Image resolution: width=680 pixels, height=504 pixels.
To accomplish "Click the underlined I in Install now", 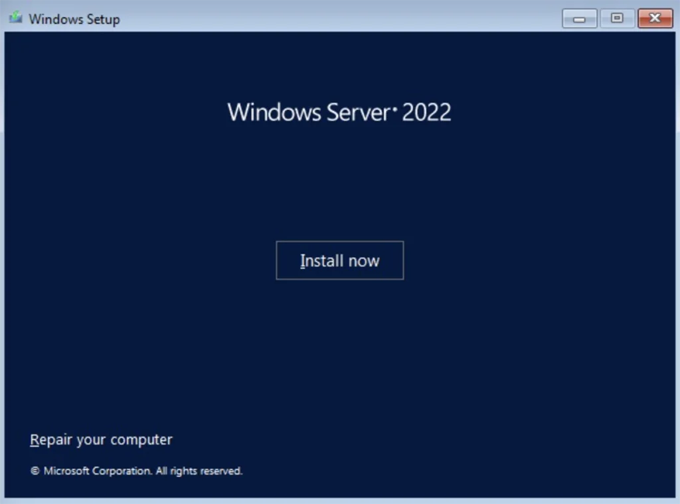I will 302,261.
